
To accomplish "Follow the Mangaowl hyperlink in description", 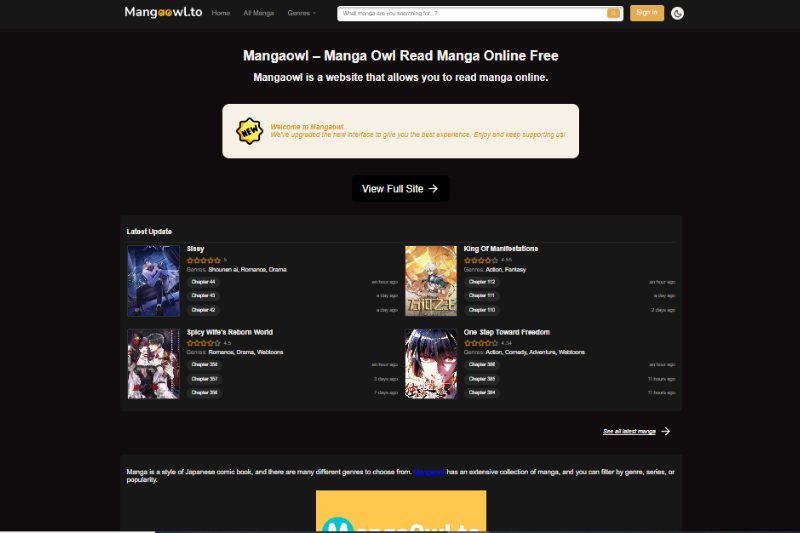I will [x=429, y=472].
